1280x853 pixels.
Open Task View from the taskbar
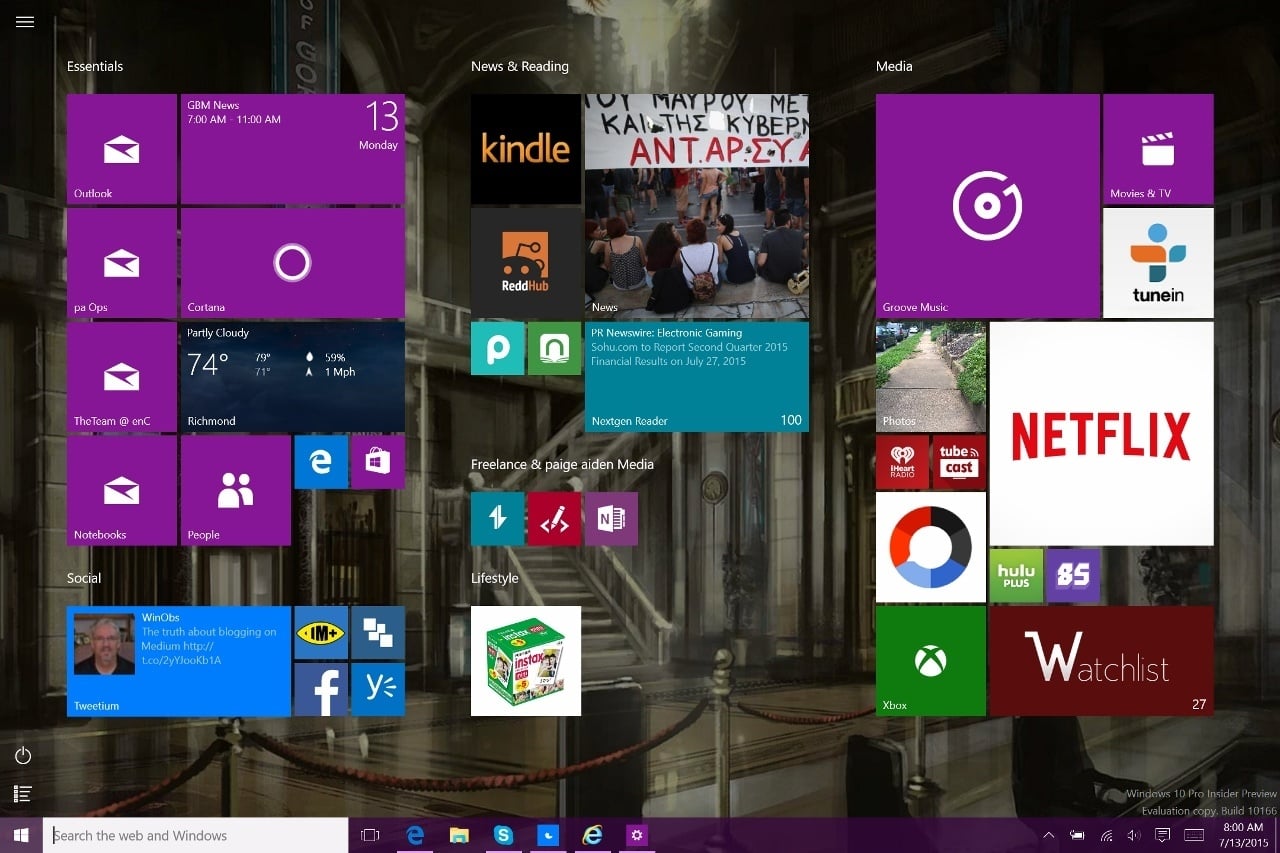tap(370, 835)
